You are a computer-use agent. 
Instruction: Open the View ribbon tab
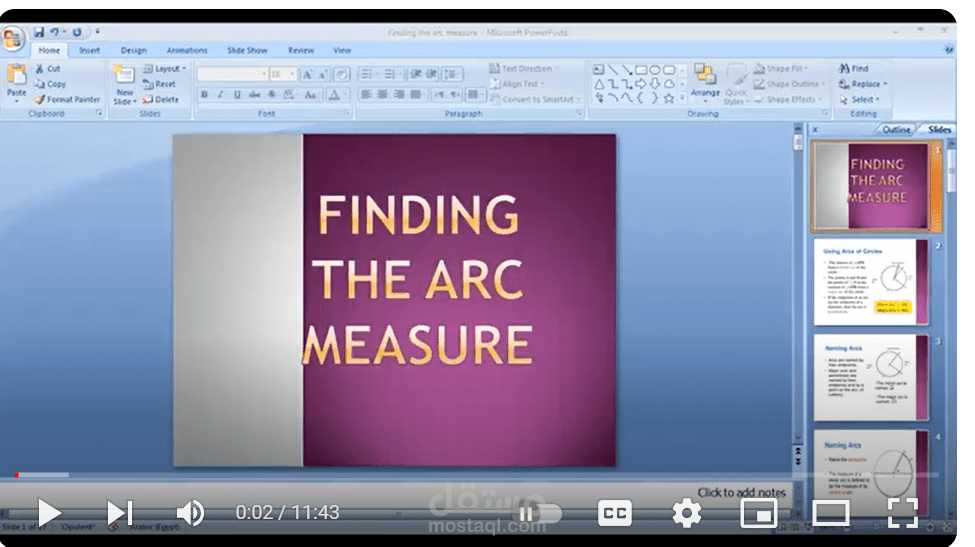342,50
